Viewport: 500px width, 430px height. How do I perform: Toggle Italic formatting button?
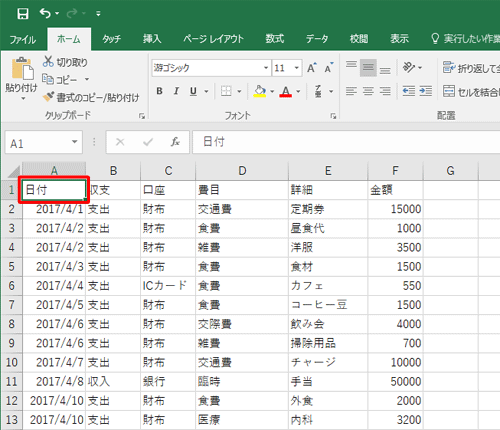176,91
